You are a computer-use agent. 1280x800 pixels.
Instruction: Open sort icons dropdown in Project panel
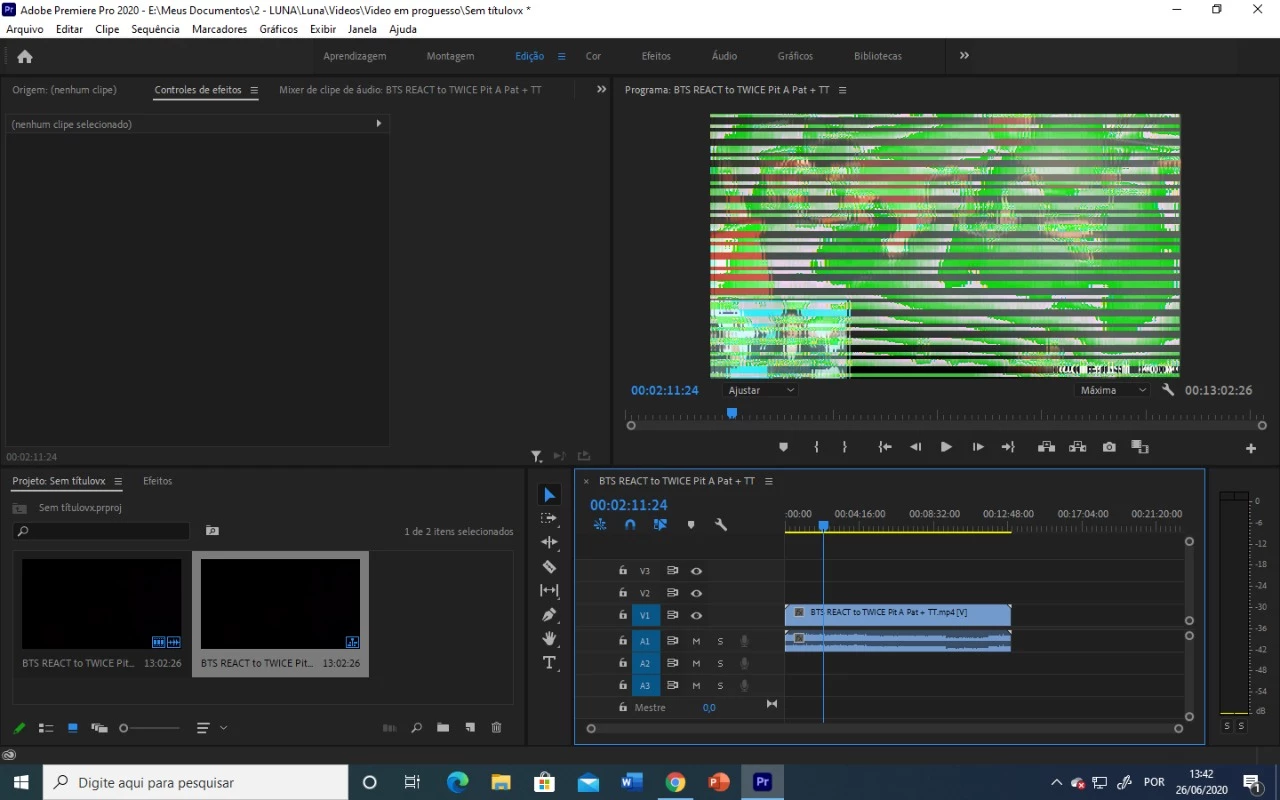click(x=211, y=728)
